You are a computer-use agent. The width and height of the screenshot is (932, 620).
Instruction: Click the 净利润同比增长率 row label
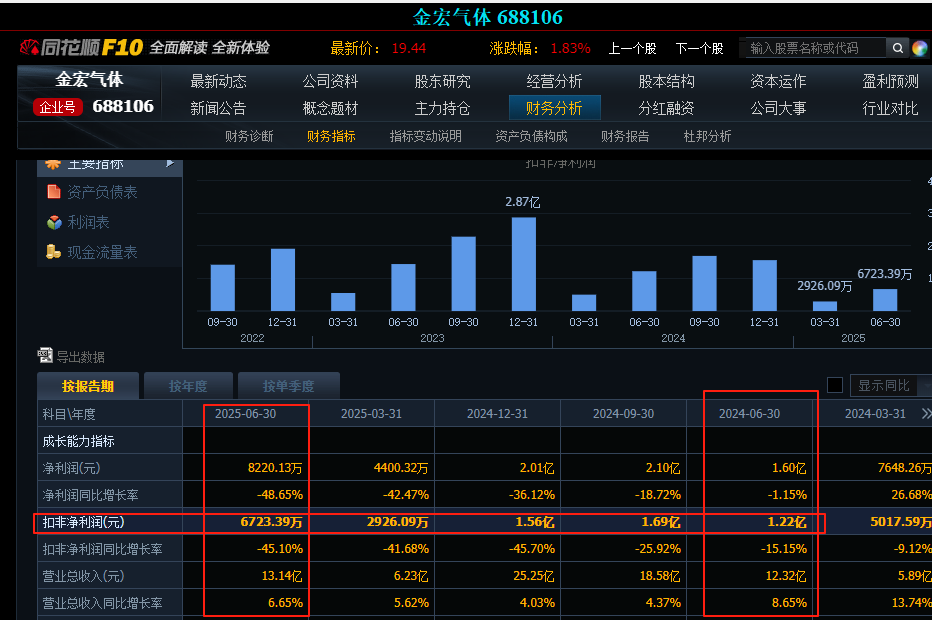[90, 495]
